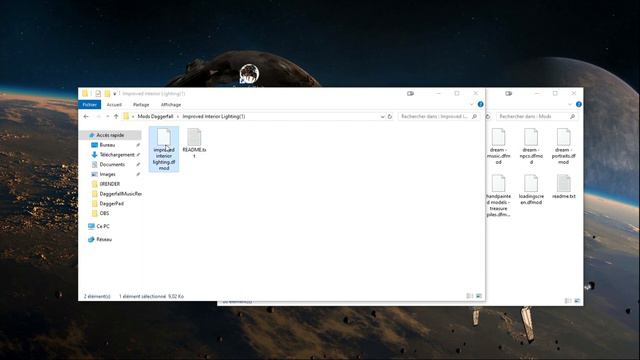Refresh the Mods window folder
The height and width of the screenshot is (360, 640).
pyautogui.click(x=488, y=117)
